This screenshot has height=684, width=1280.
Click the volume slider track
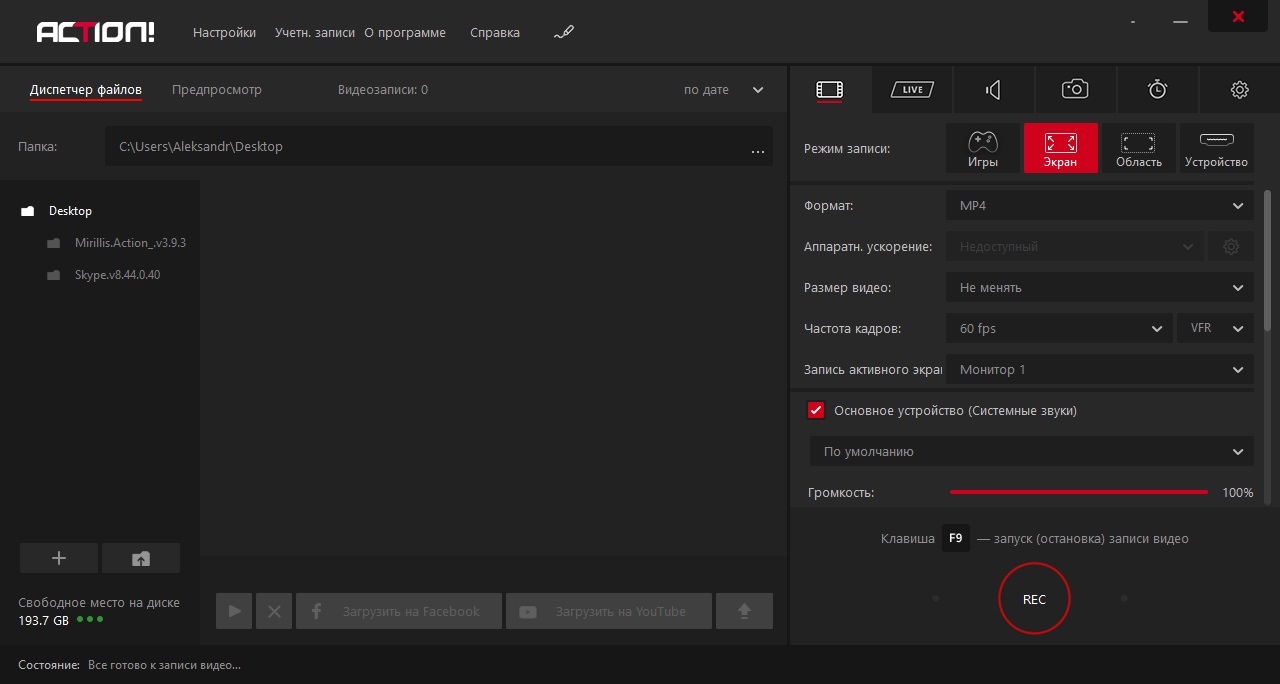(1078, 492)
